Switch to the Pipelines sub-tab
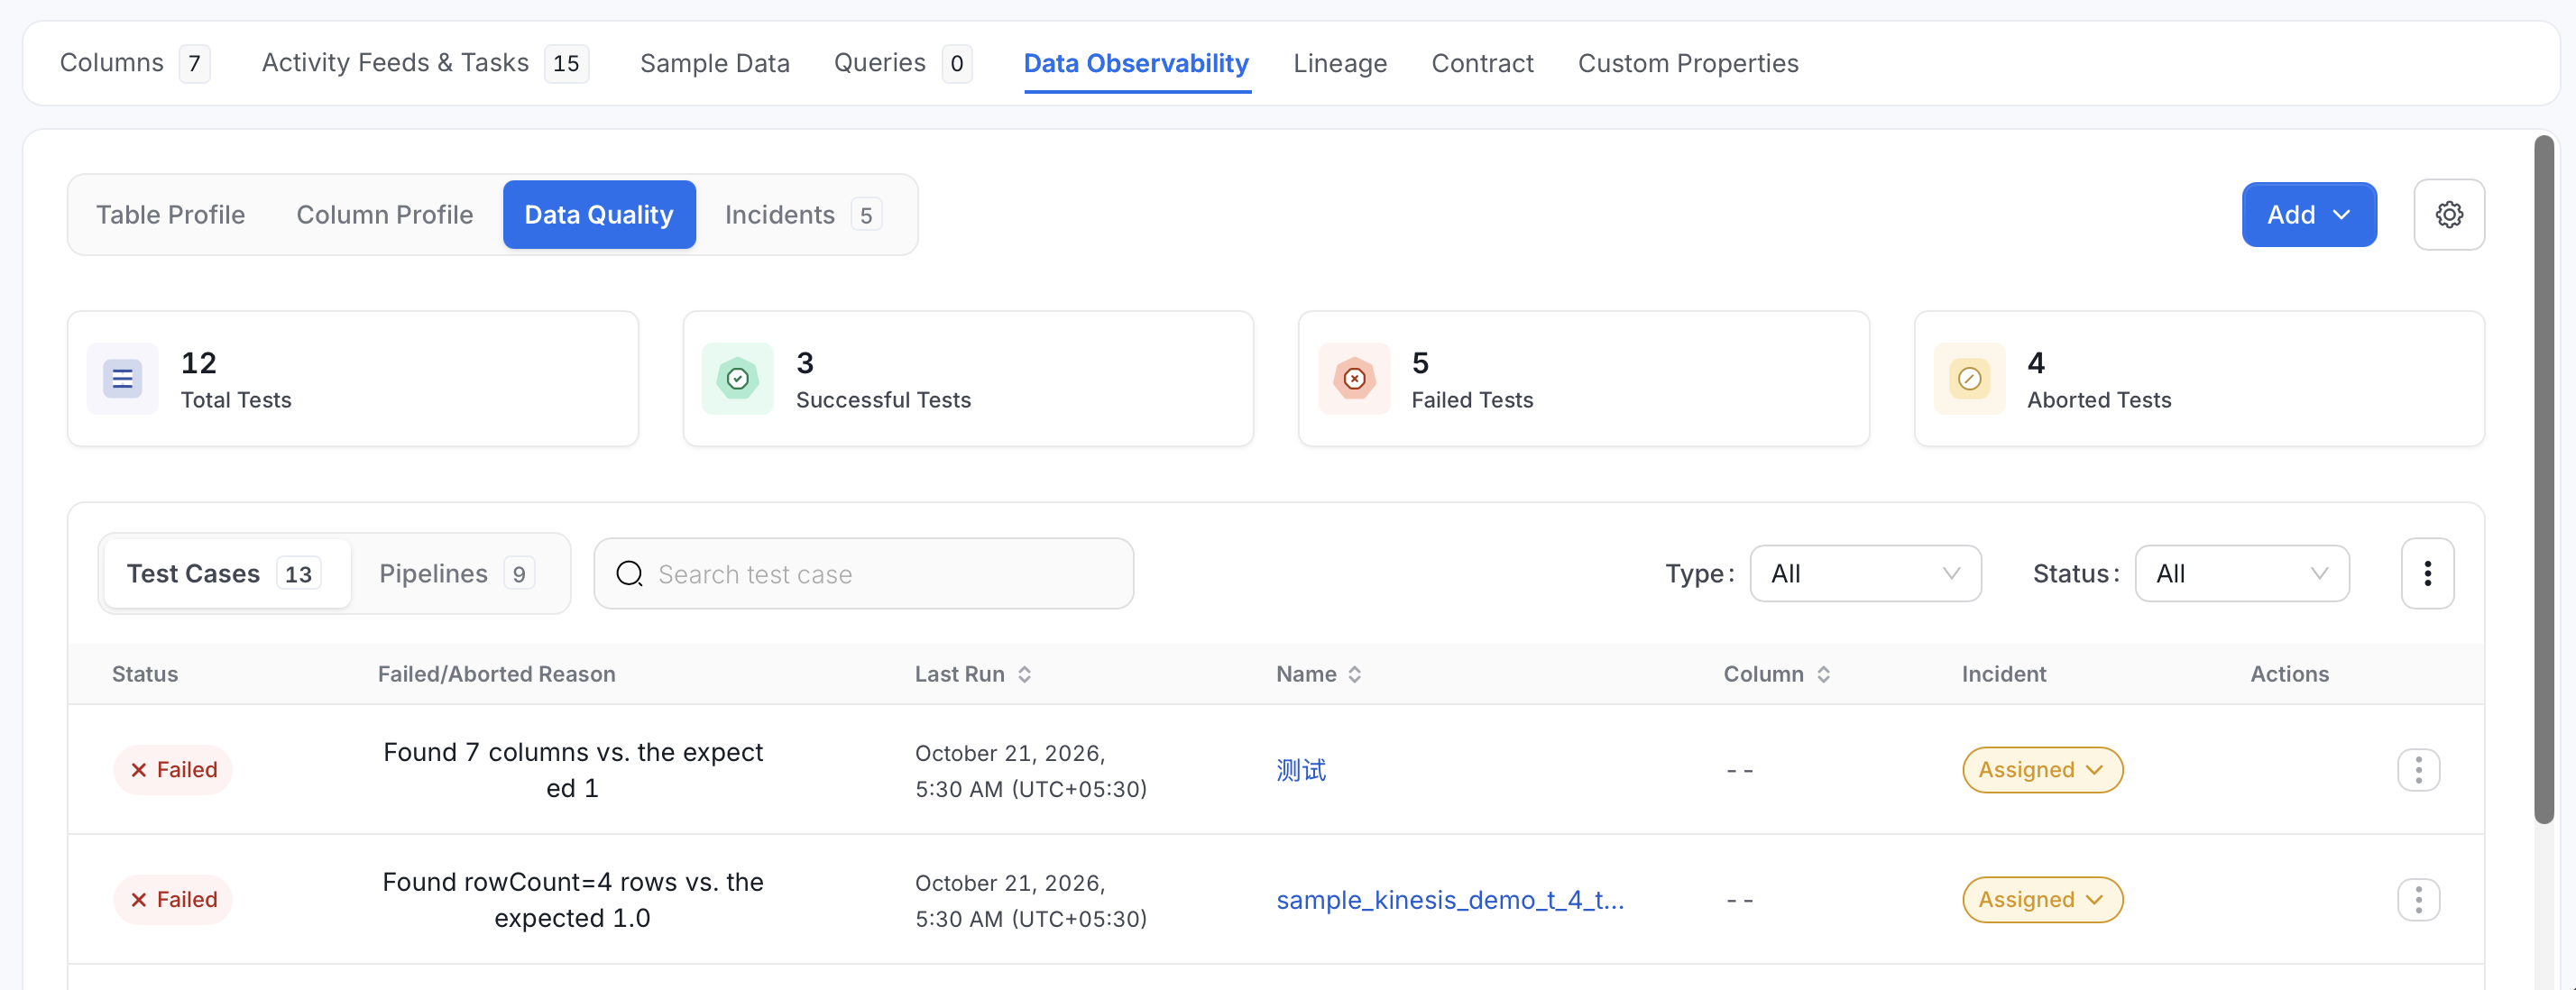The height and width of the screenshot is (990, 2576). pos(456,573)
